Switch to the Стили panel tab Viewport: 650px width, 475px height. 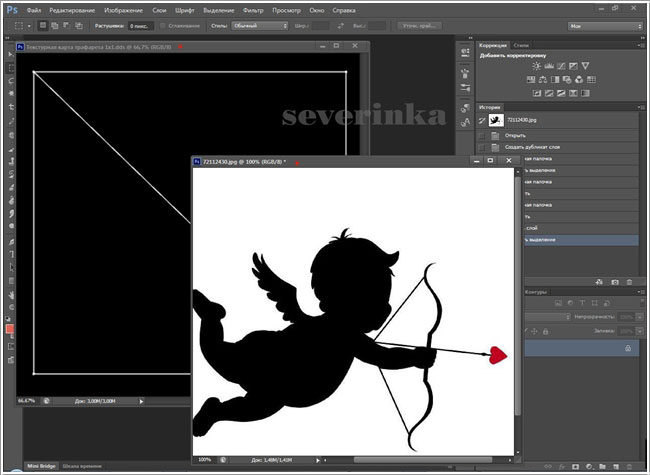[522, 45]
